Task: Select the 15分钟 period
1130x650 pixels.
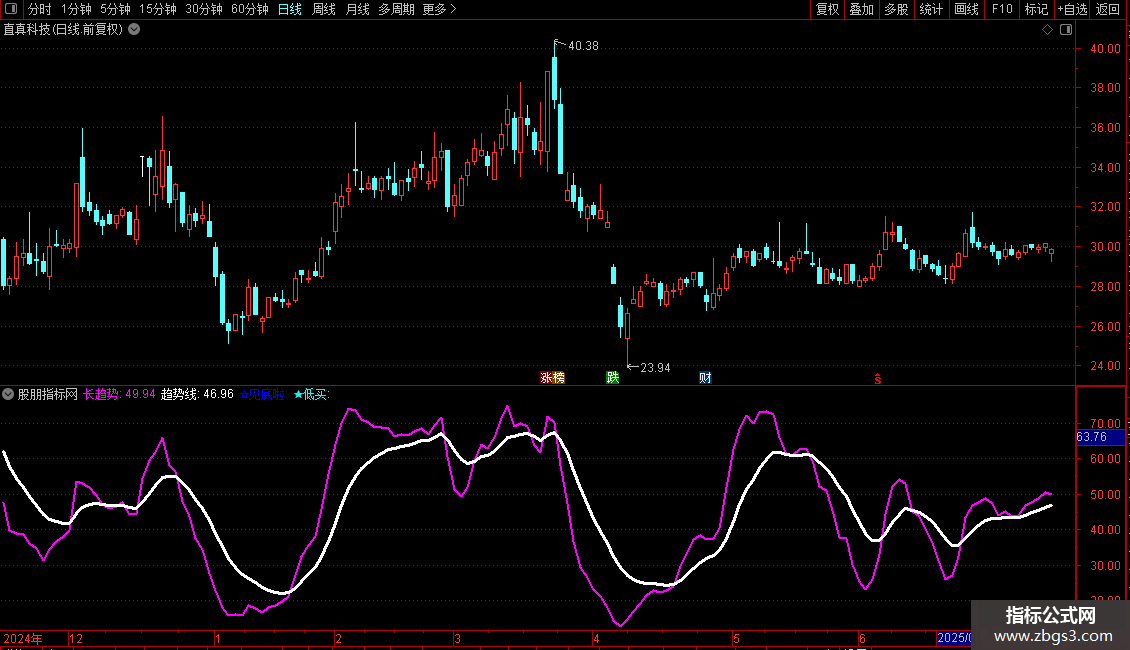Action: (x=158, y=9)
